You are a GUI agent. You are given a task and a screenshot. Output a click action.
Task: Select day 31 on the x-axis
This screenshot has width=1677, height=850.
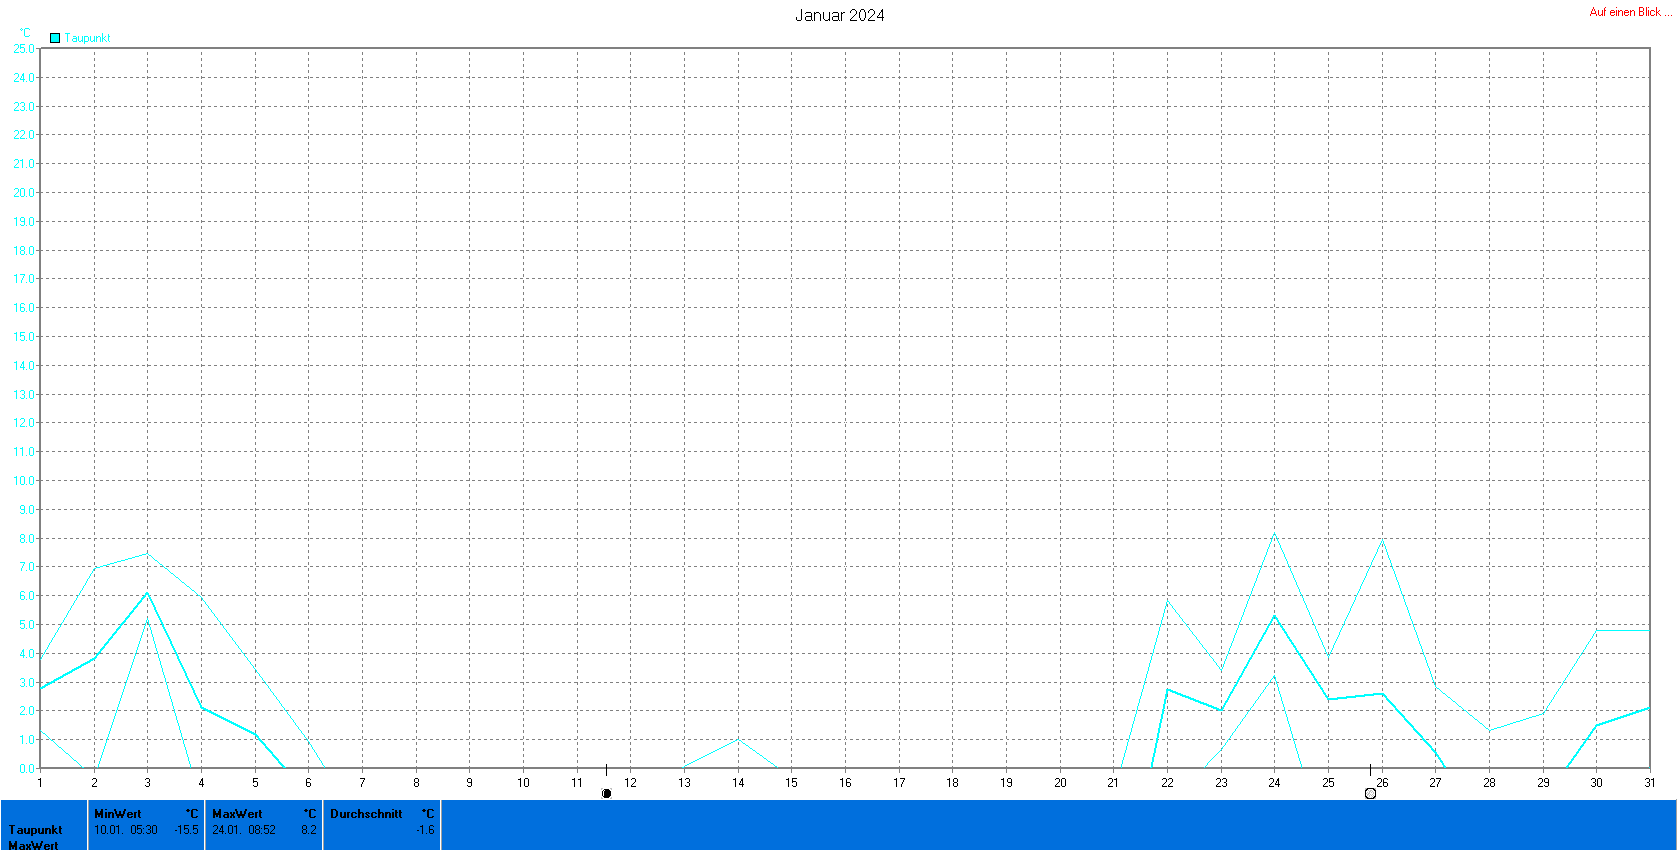pos(1649,783)
